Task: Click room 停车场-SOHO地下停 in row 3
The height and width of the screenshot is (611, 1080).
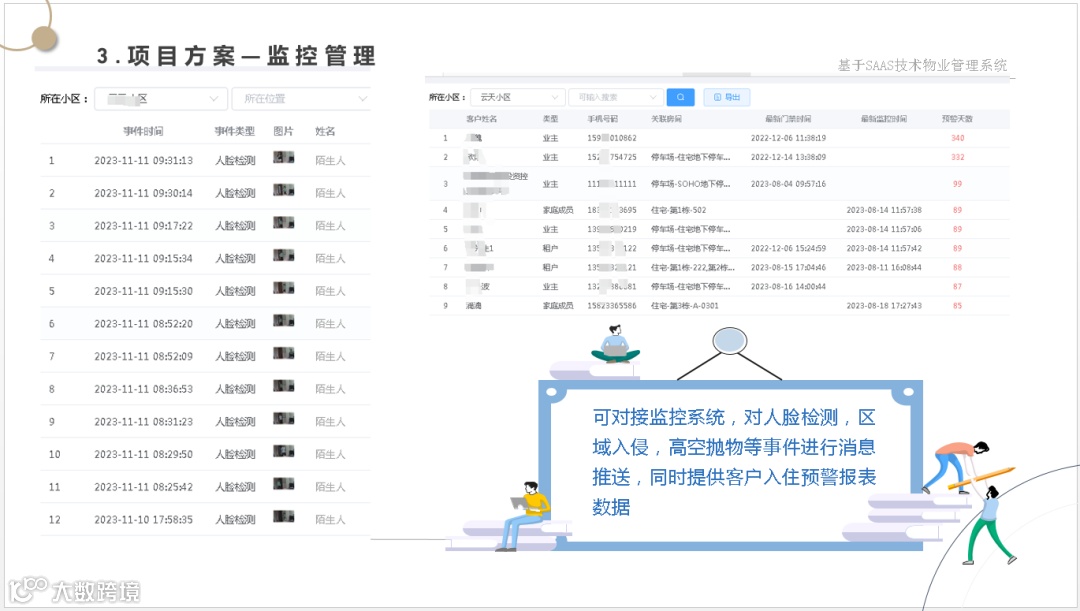Action: click(x=690, y=184)
